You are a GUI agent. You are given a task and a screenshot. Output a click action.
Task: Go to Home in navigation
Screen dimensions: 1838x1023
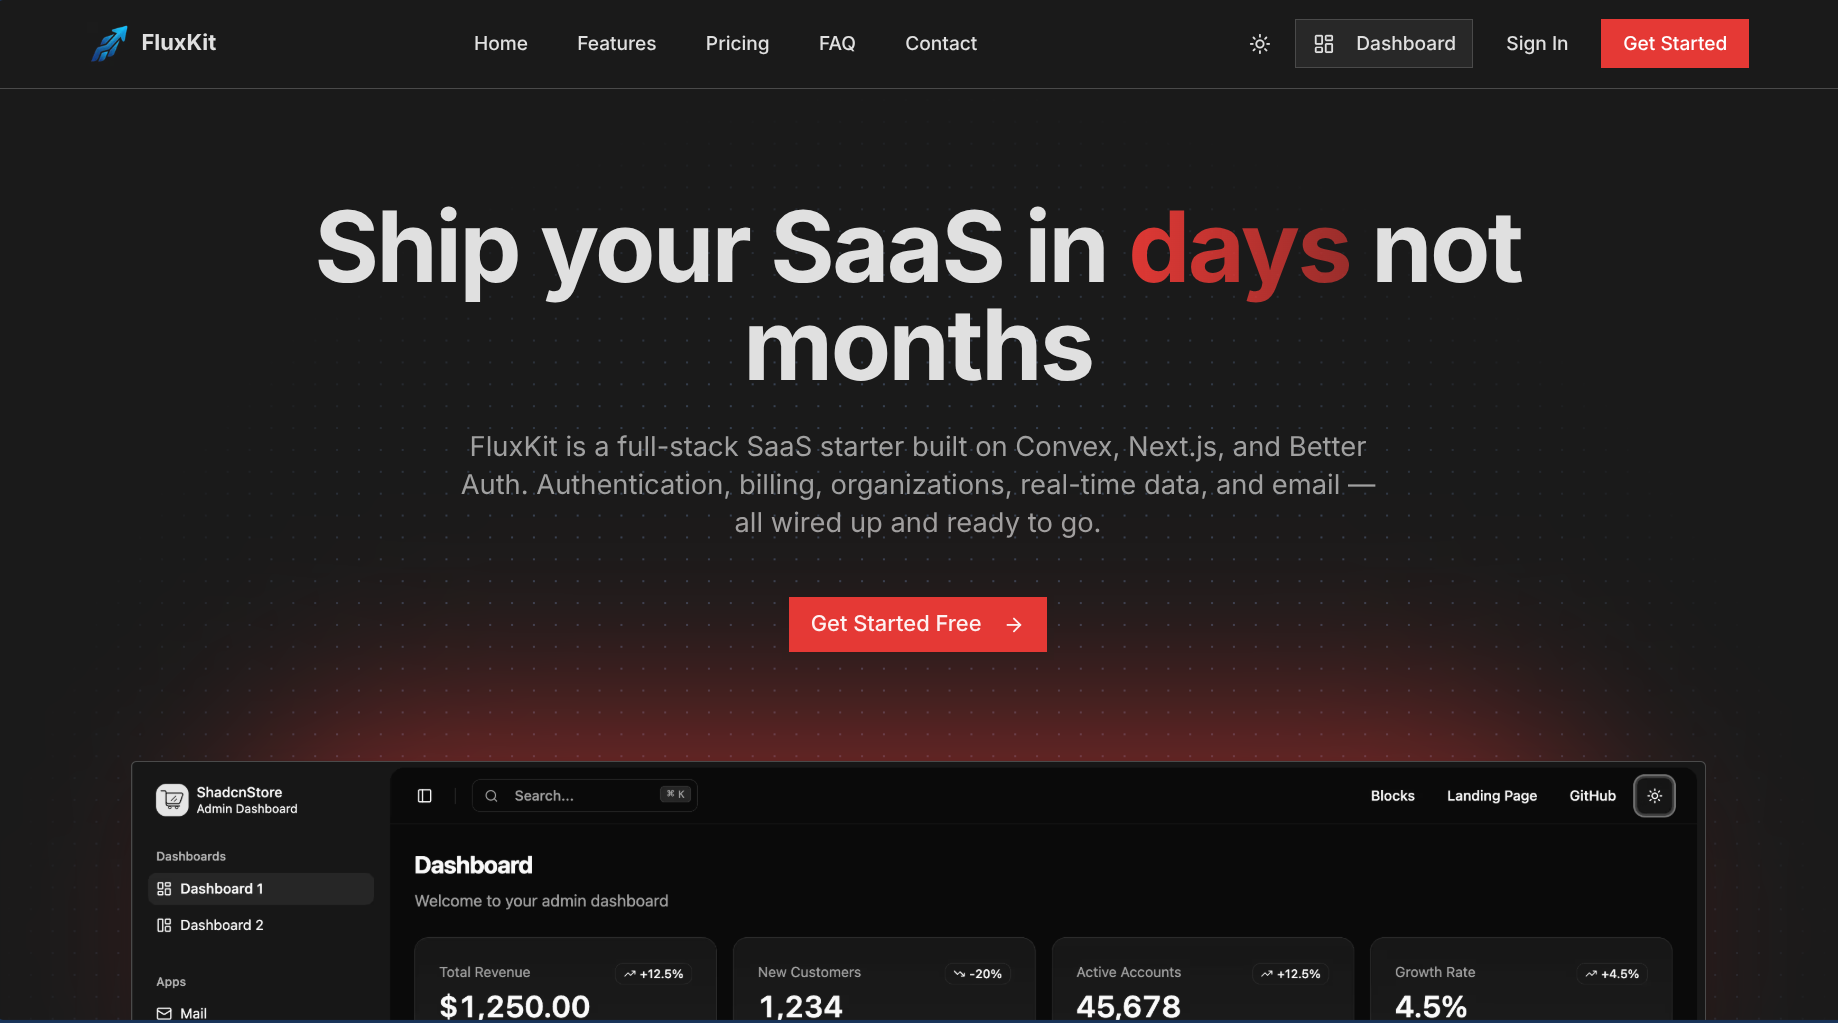501,44
